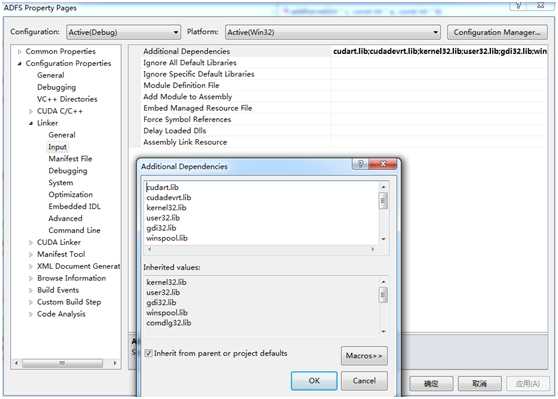558x399 pixels.
Task: Expand the Browse Information node
Action: 31,278
